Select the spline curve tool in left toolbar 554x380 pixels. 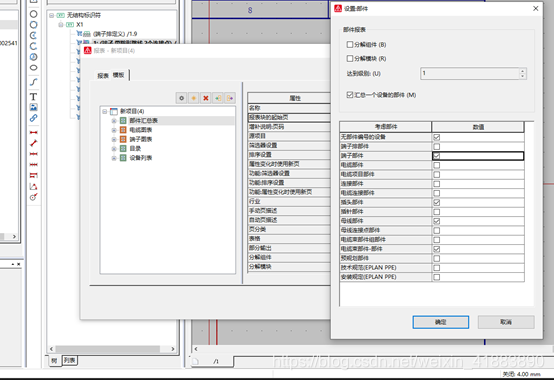point(33,82)
